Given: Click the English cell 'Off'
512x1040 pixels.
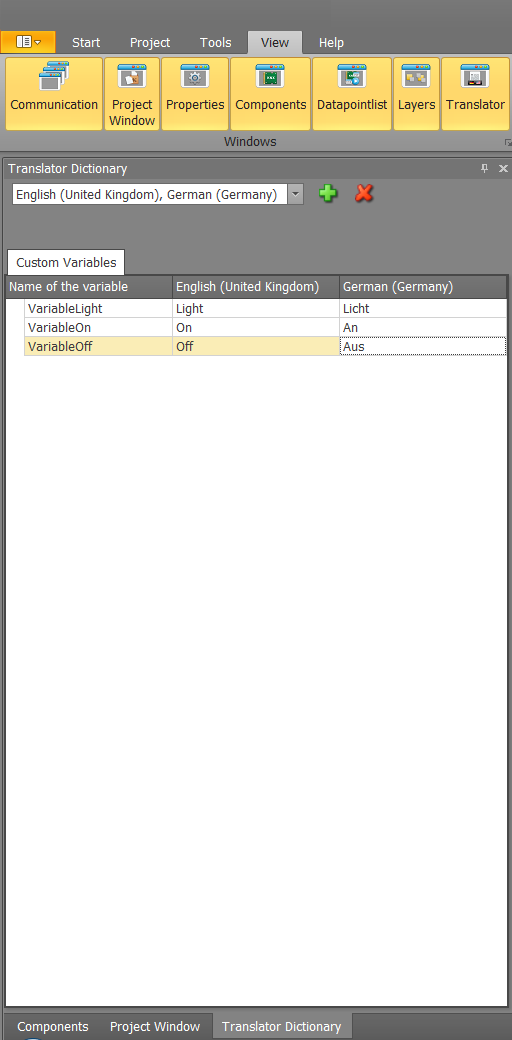Looking at the screenshot, I should coord(256,346).
